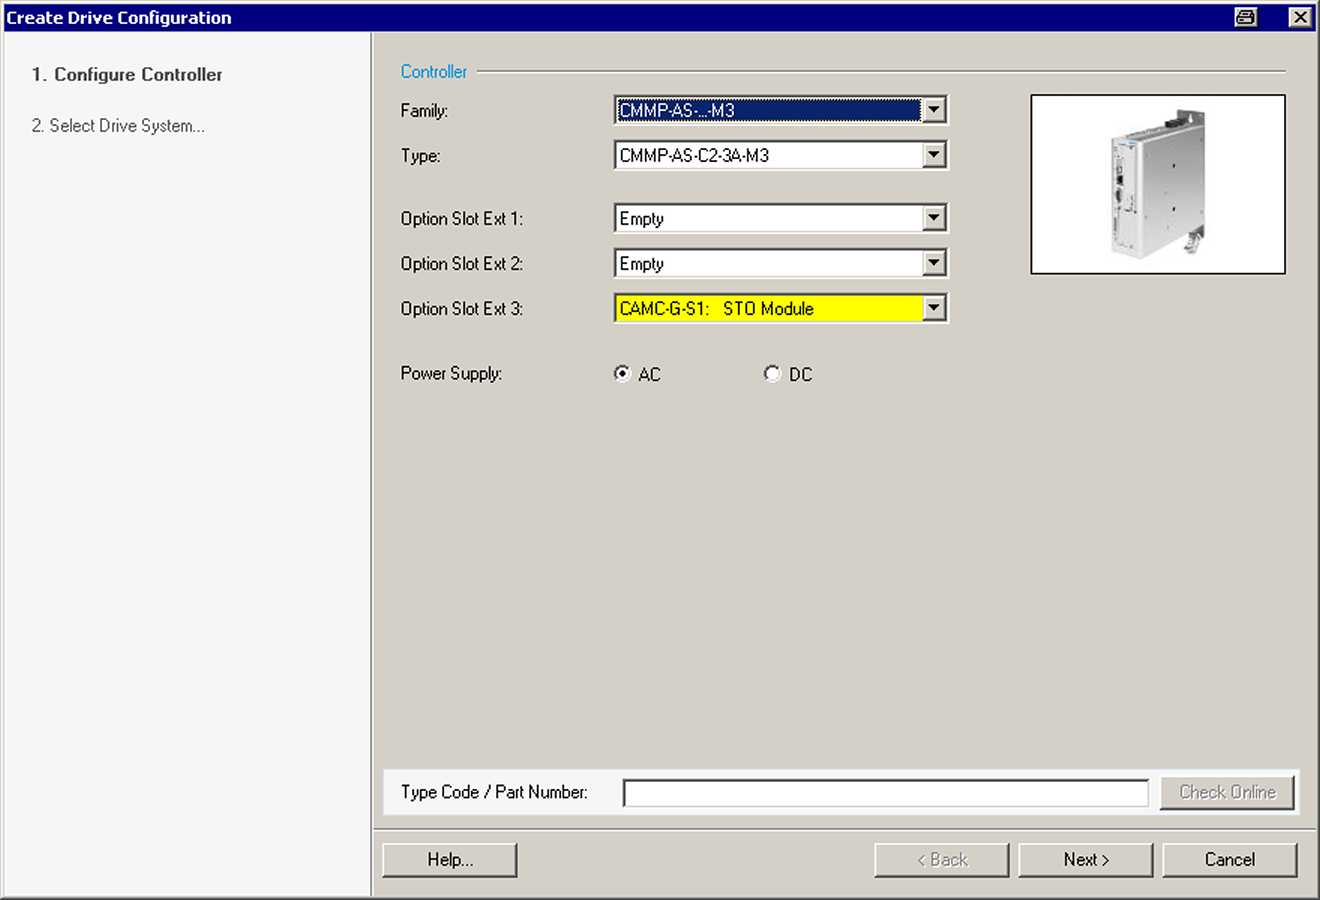Click the Type Code / Part Number input field
The height and width of the screenshot is (900, 1320).
coord(885,793)
